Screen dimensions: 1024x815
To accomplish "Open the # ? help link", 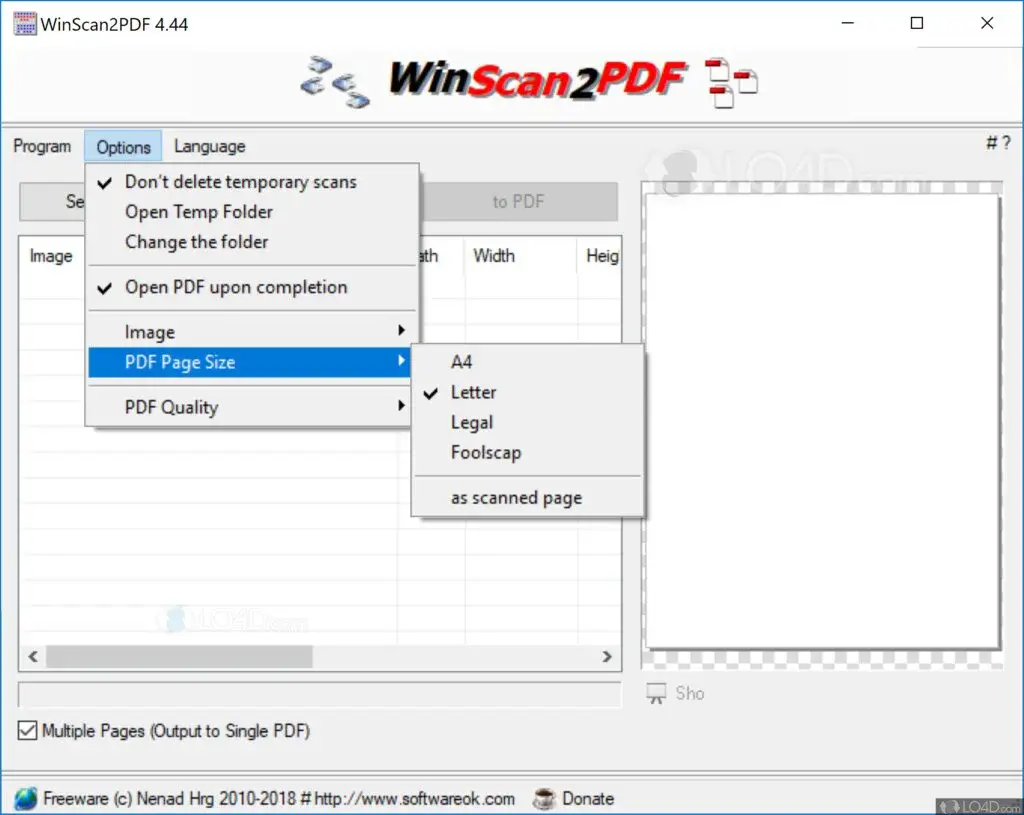I will (x=998, y=142).
